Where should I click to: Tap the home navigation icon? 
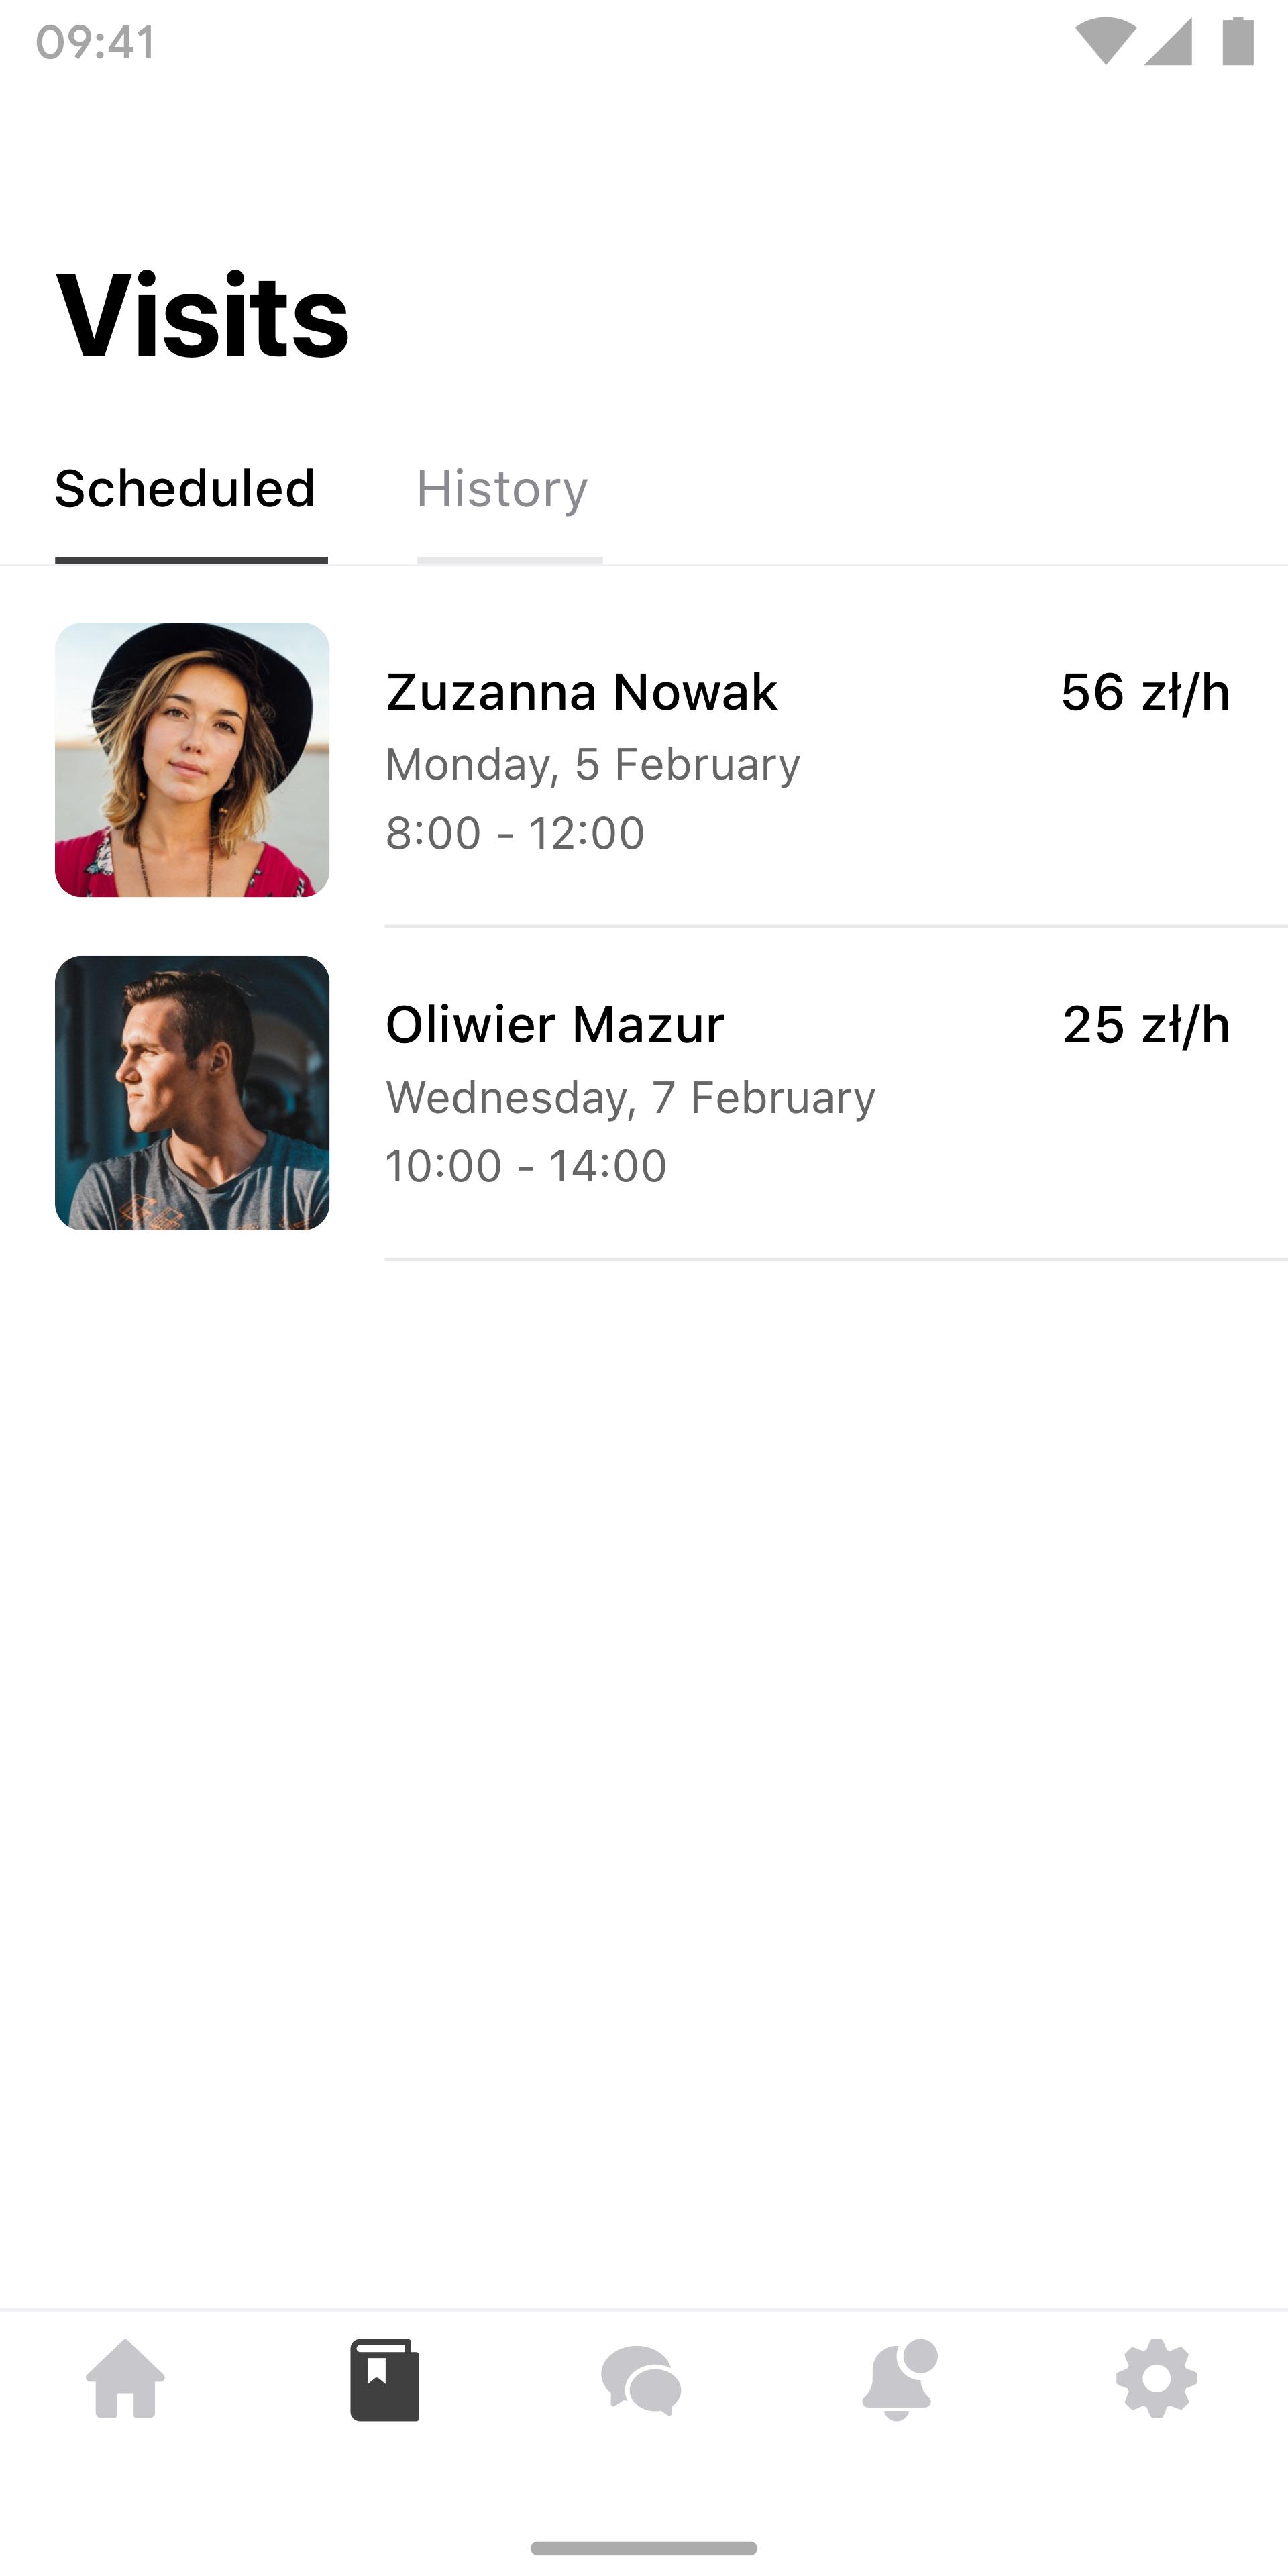point(128,2379)
